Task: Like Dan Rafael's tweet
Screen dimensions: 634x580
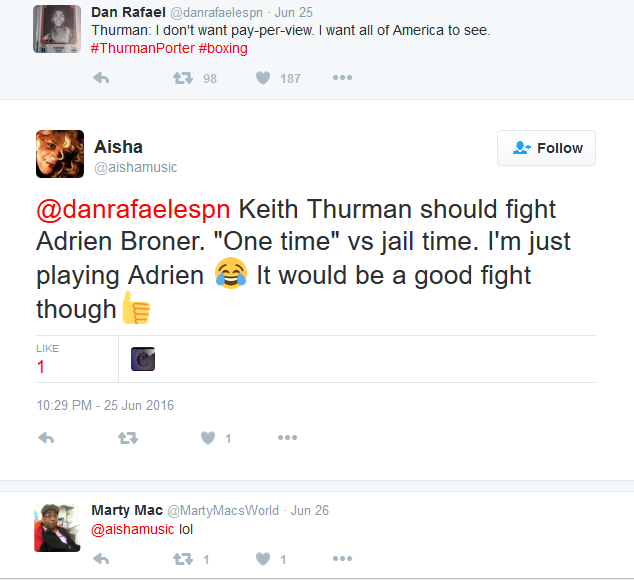Action: click(263, 78)
